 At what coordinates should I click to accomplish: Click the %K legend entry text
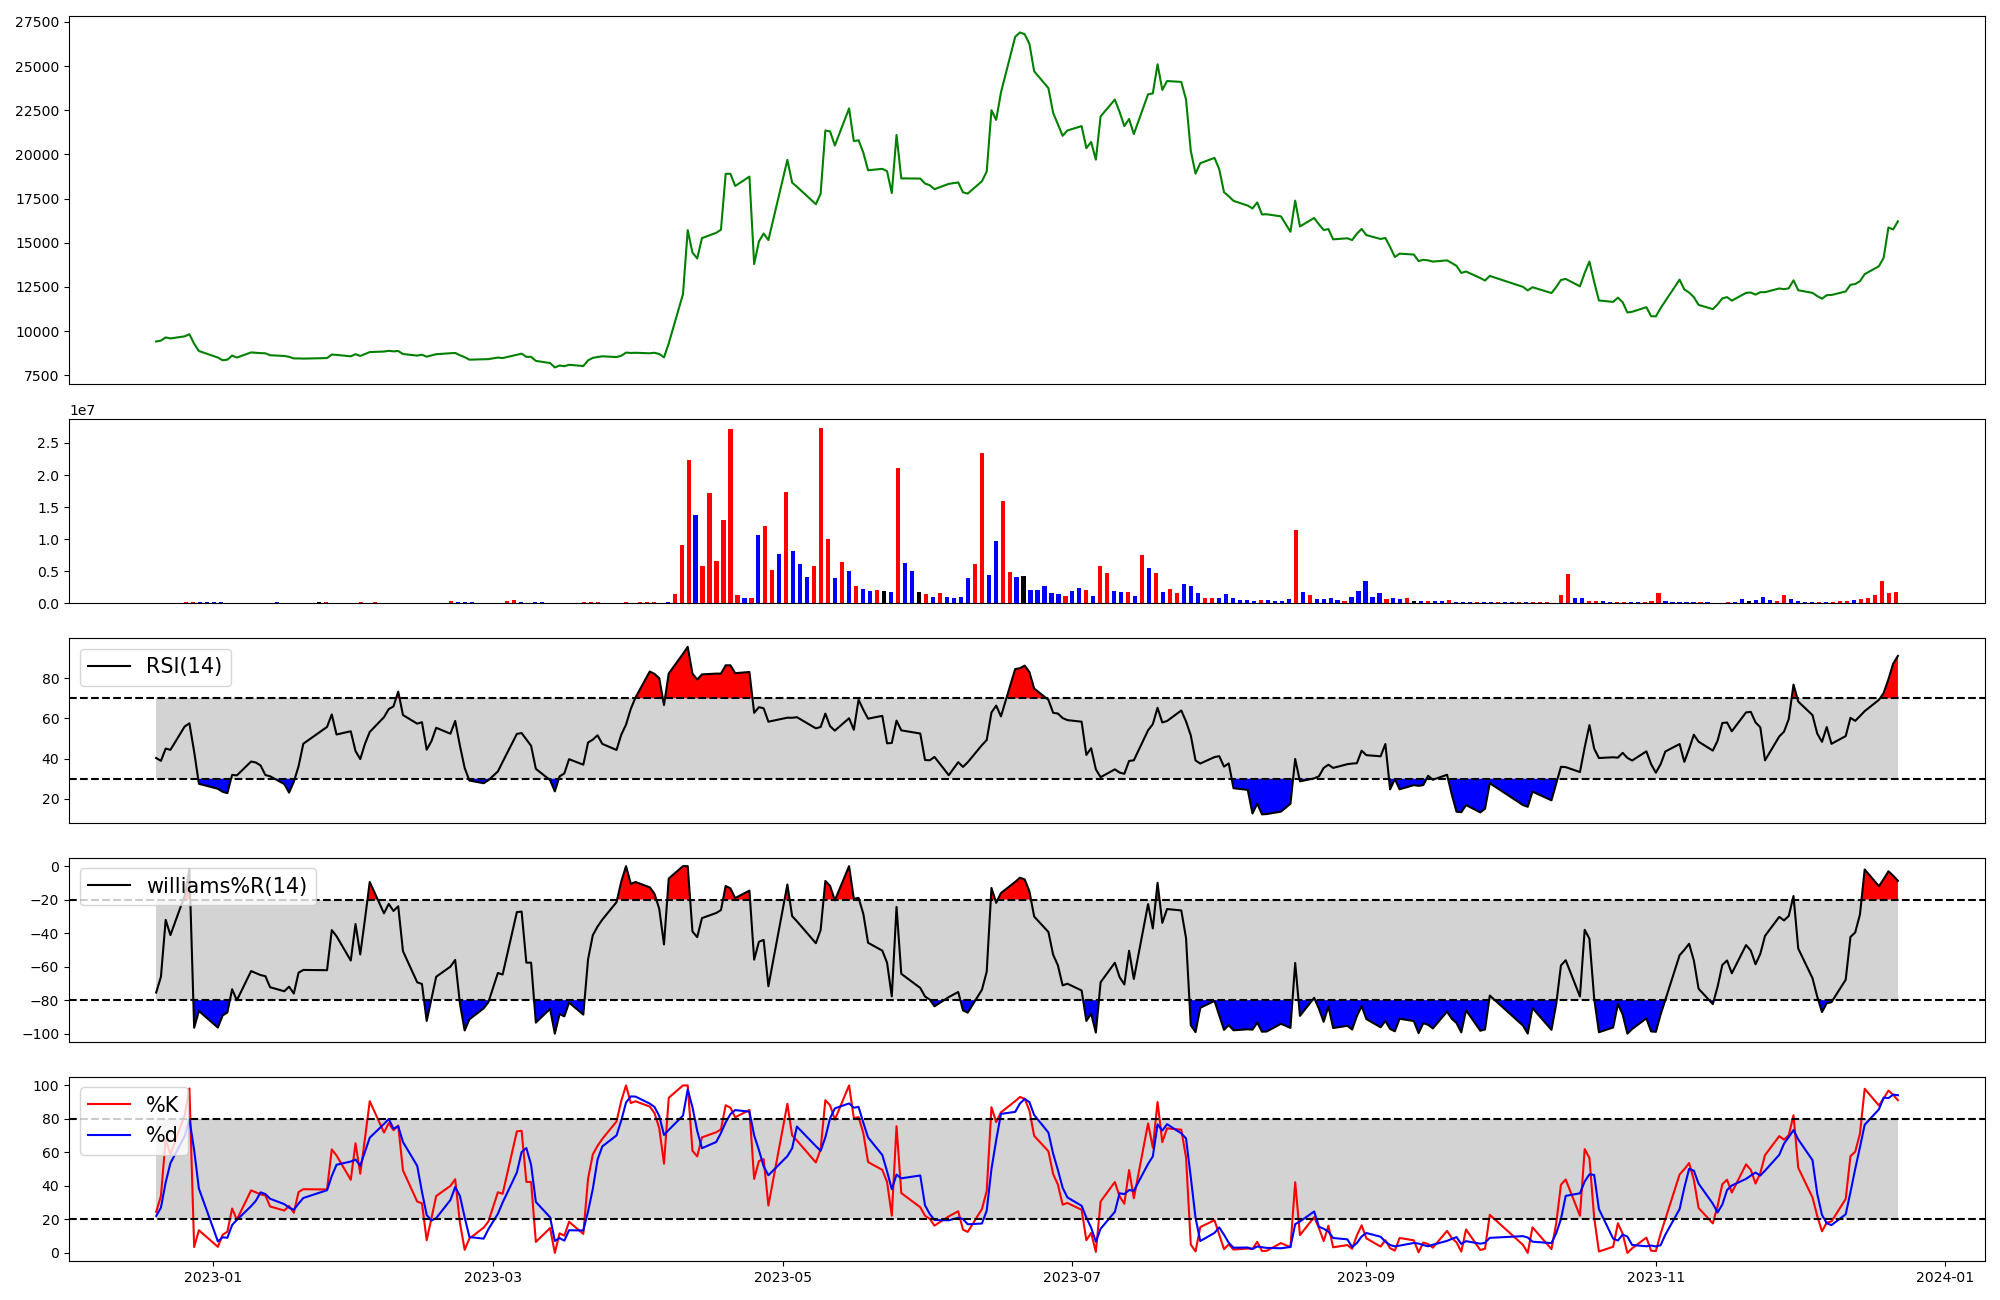(162, 1105)
